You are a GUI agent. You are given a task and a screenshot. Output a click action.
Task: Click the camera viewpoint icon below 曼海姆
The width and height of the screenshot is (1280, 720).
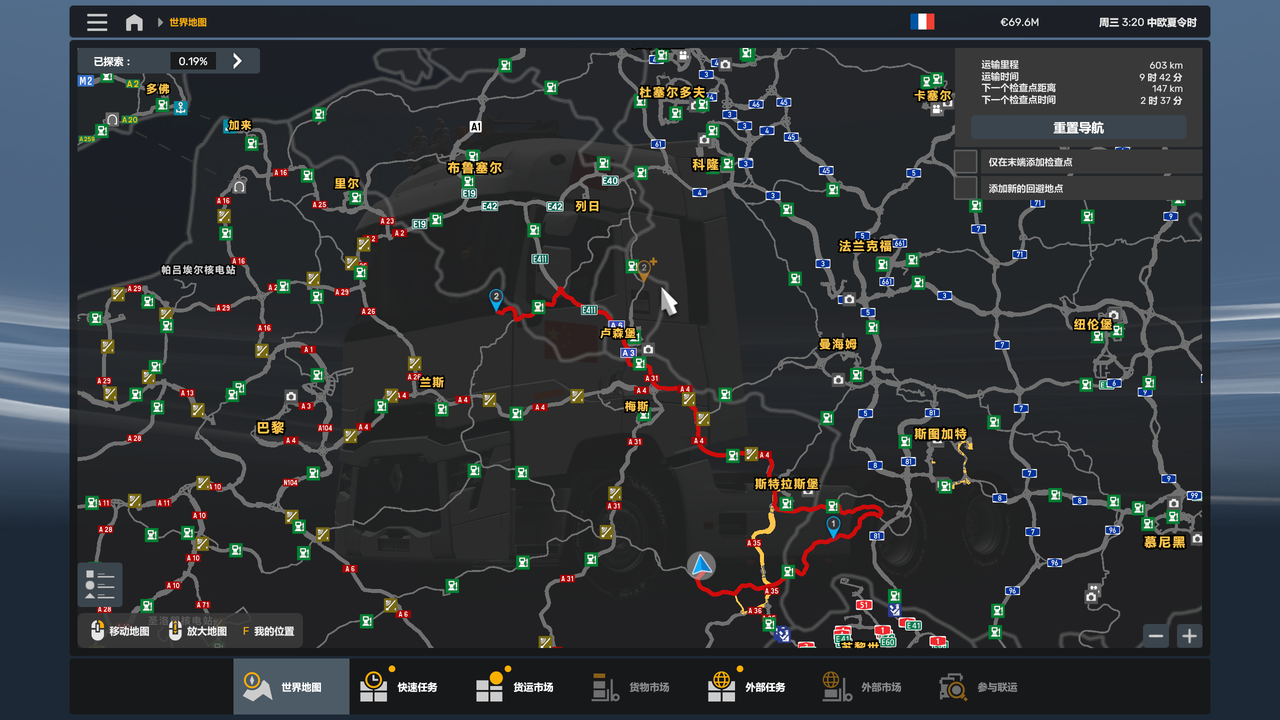coord(838,379)
